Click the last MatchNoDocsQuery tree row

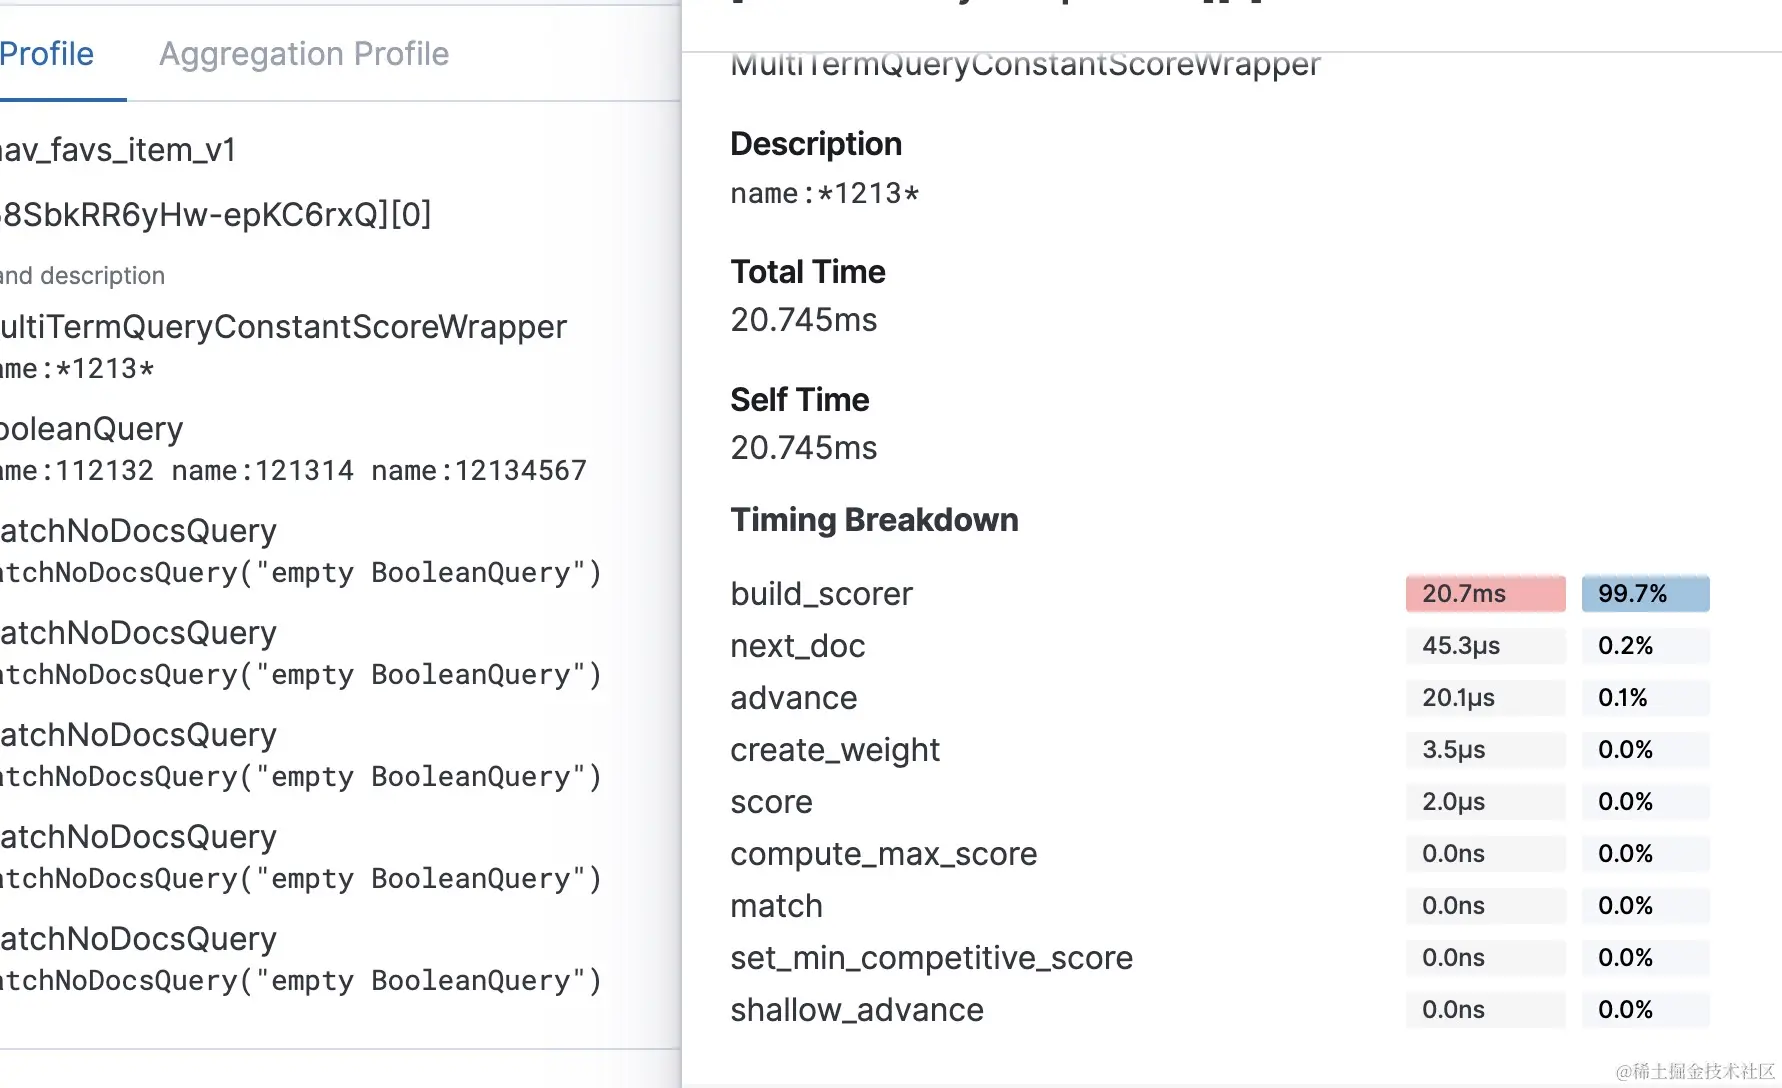pos(139,939)
